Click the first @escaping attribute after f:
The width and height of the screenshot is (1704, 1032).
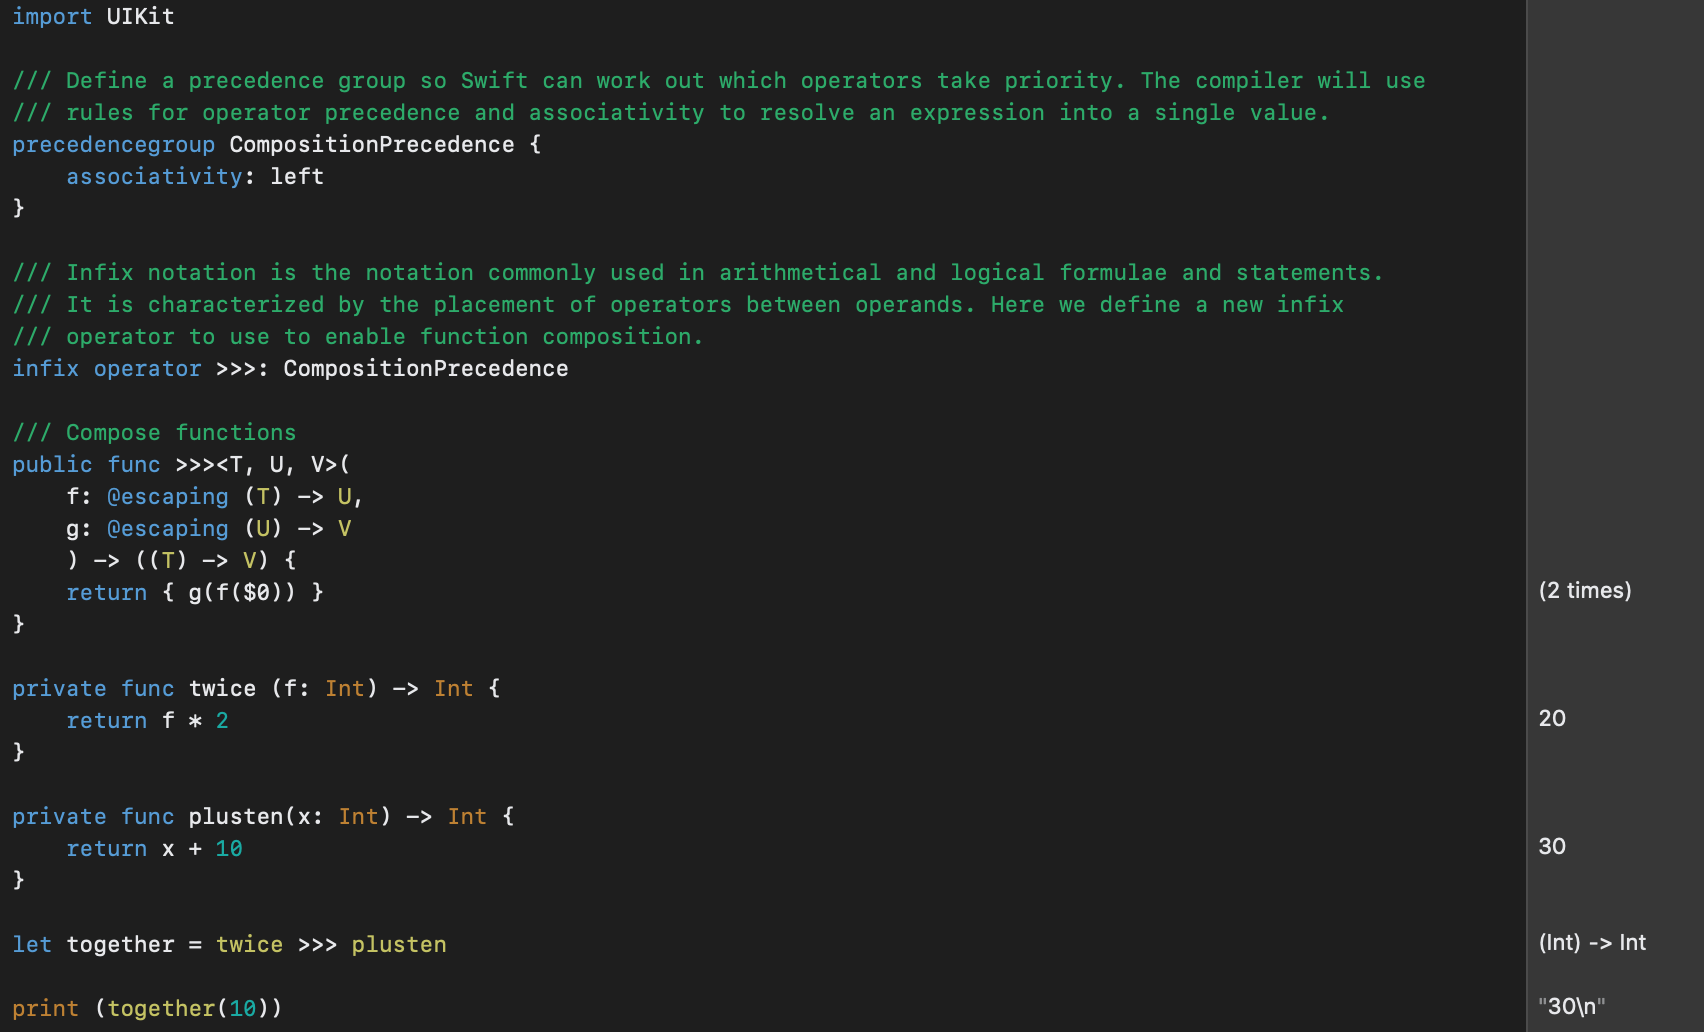[168, 497]
